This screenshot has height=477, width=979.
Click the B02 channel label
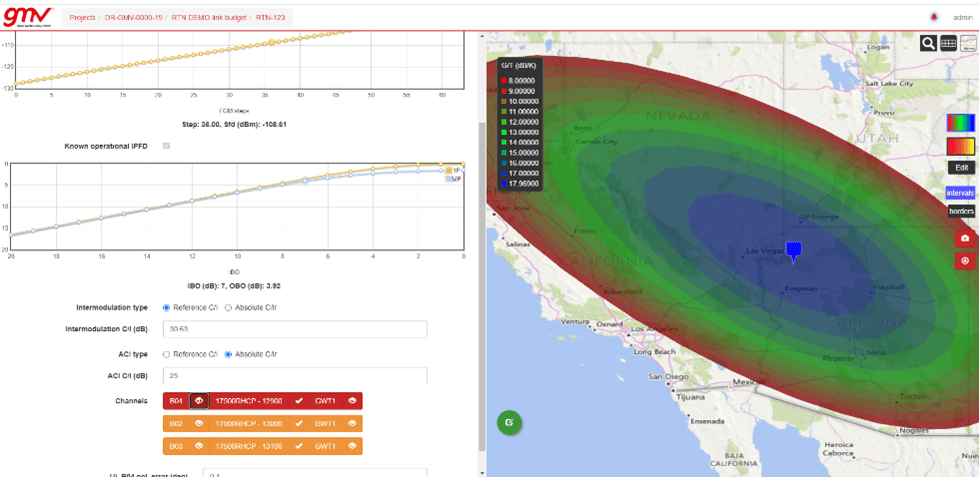tap(176, 423)
